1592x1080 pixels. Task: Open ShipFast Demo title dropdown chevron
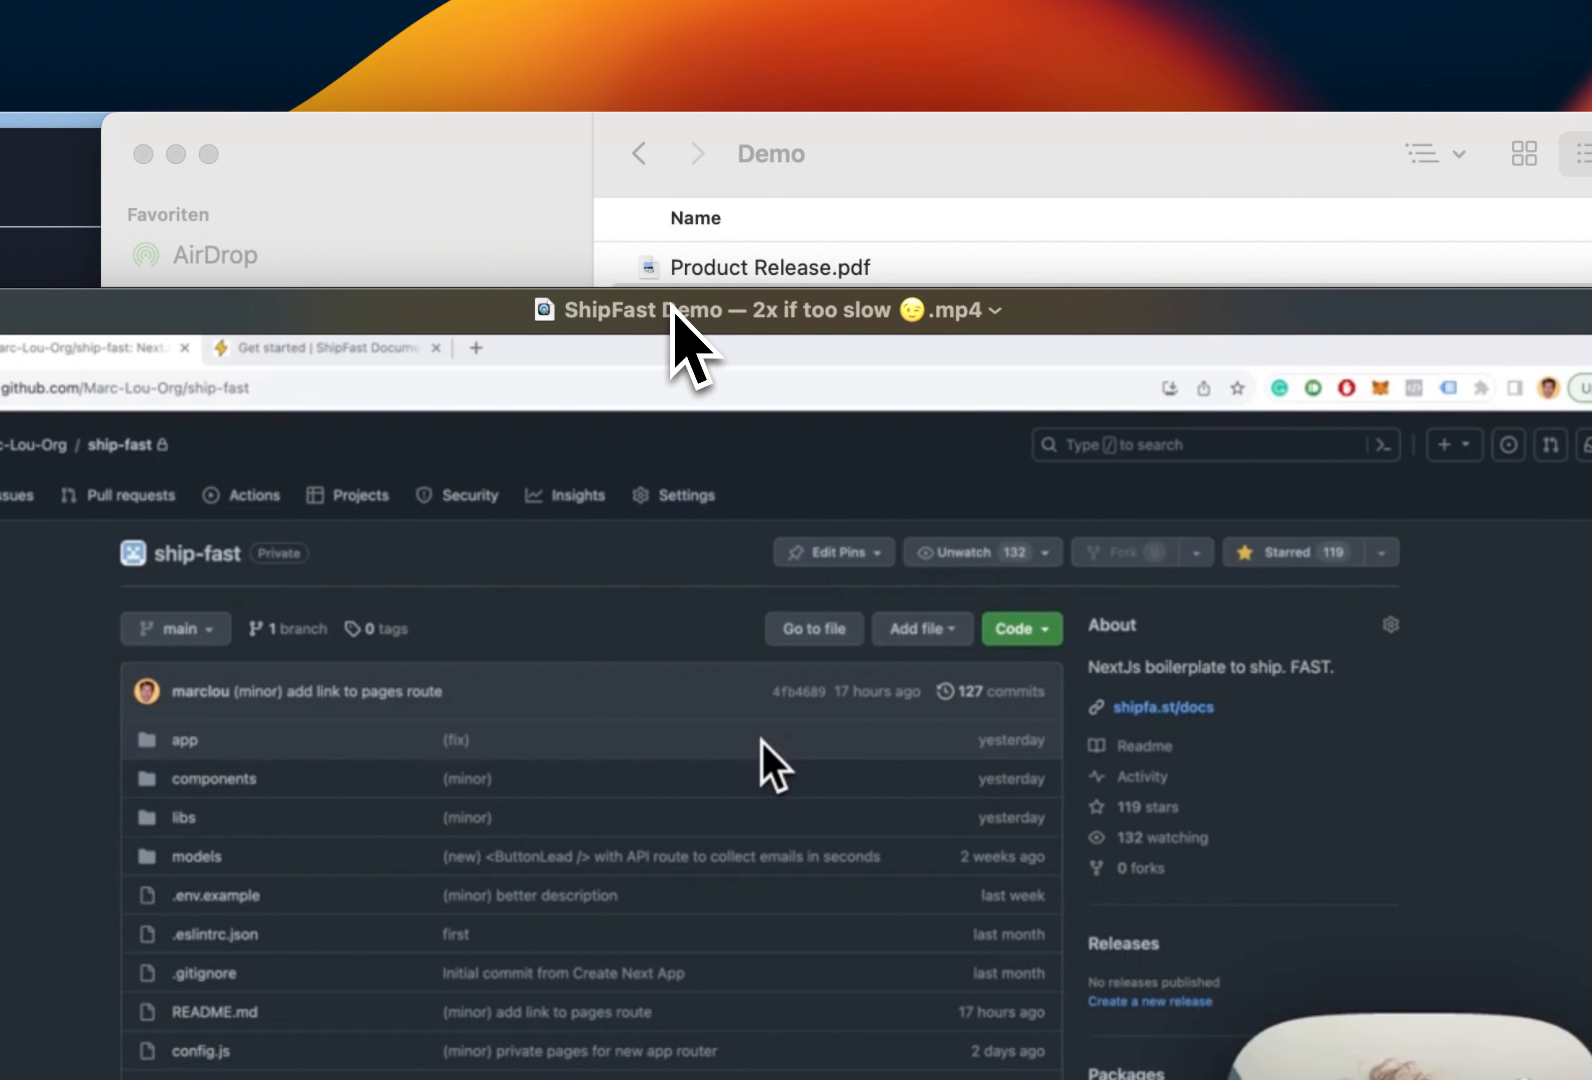[x=995, y=311]
